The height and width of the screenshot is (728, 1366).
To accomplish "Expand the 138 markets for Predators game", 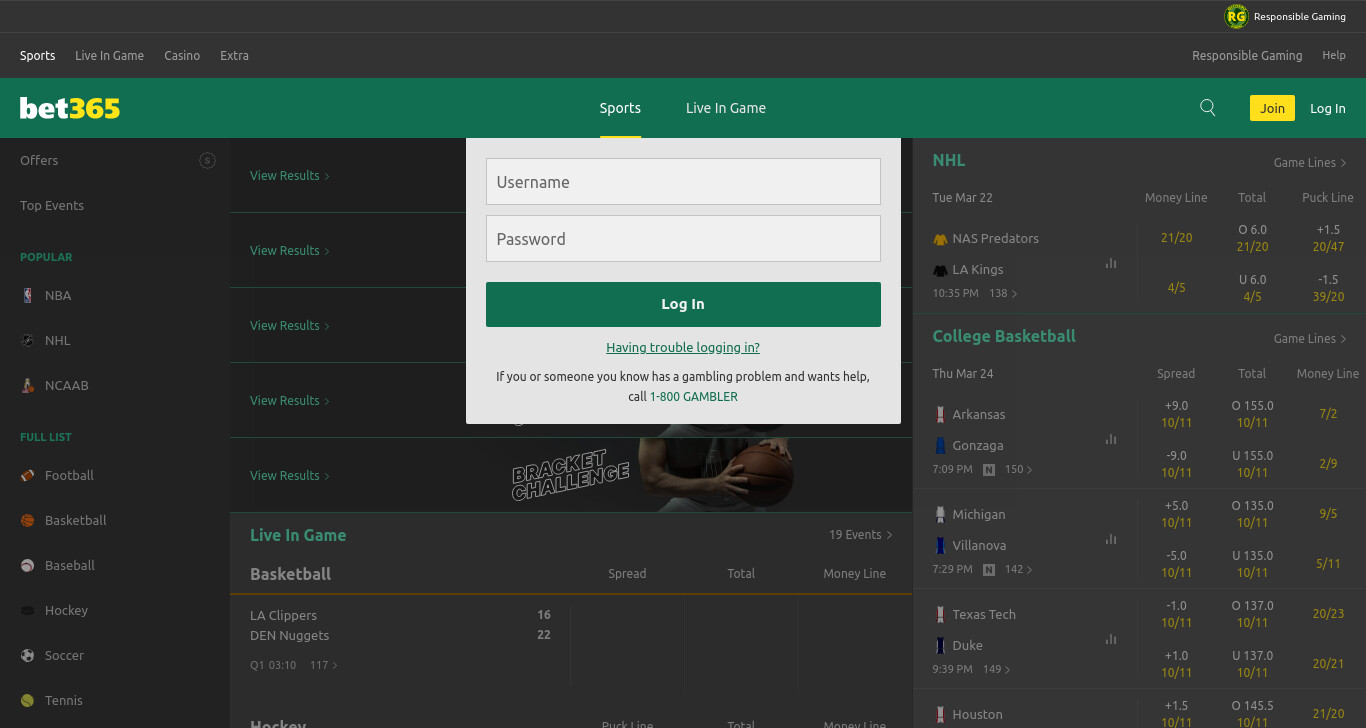I will tap(1003, 294).
